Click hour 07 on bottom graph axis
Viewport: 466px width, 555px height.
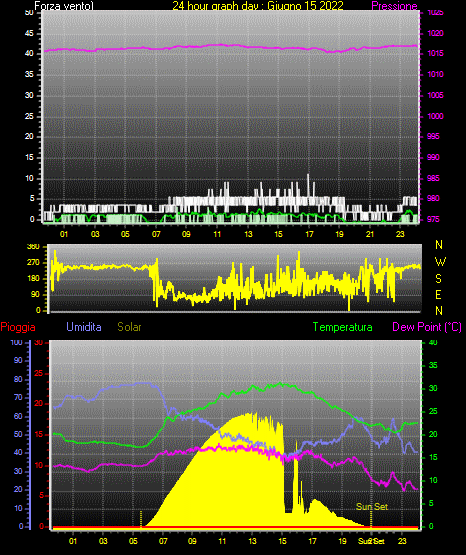(x=163, y=541)
